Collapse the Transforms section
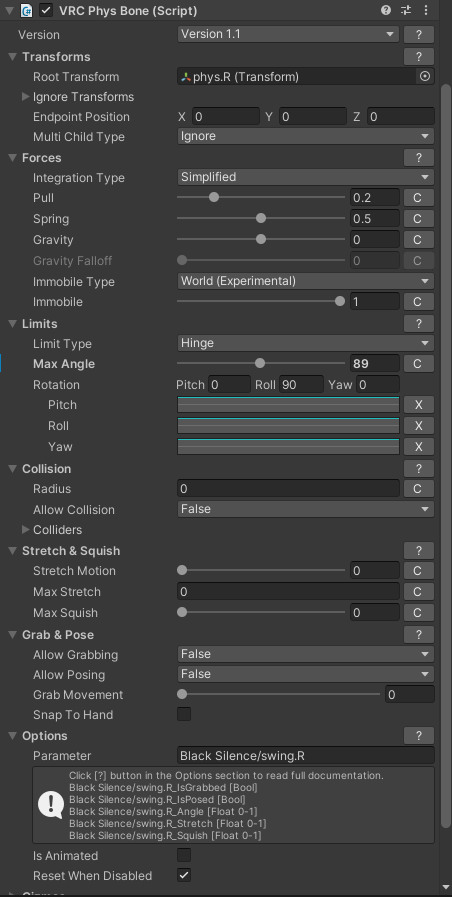This screenshot has height=897, width=452. (13, 57)
